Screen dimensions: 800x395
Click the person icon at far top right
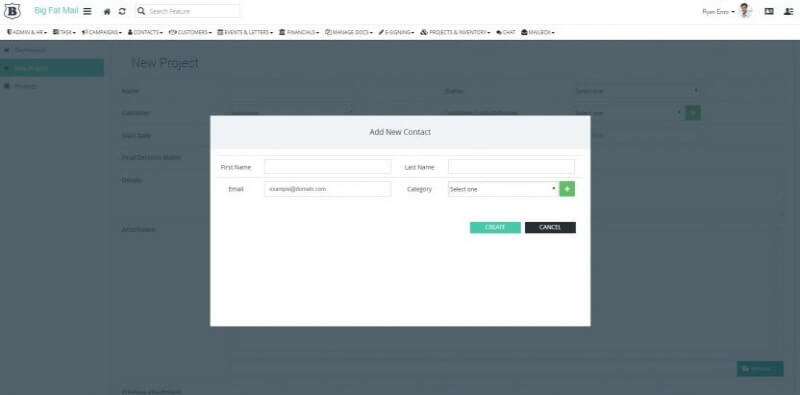point(788,11)
